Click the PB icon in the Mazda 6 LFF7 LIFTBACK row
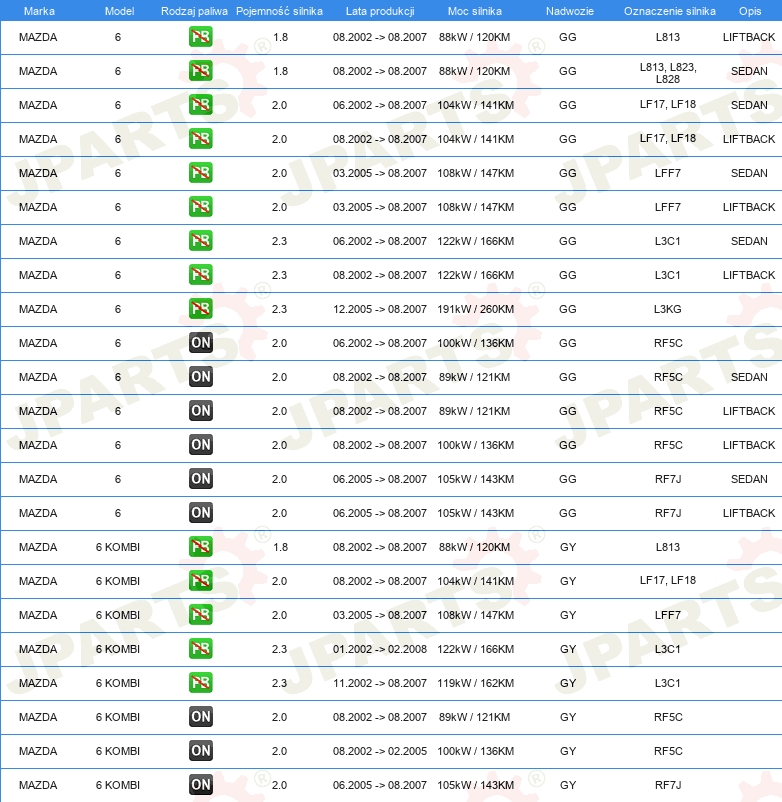The image size is (782, 802). click(200, 207)
